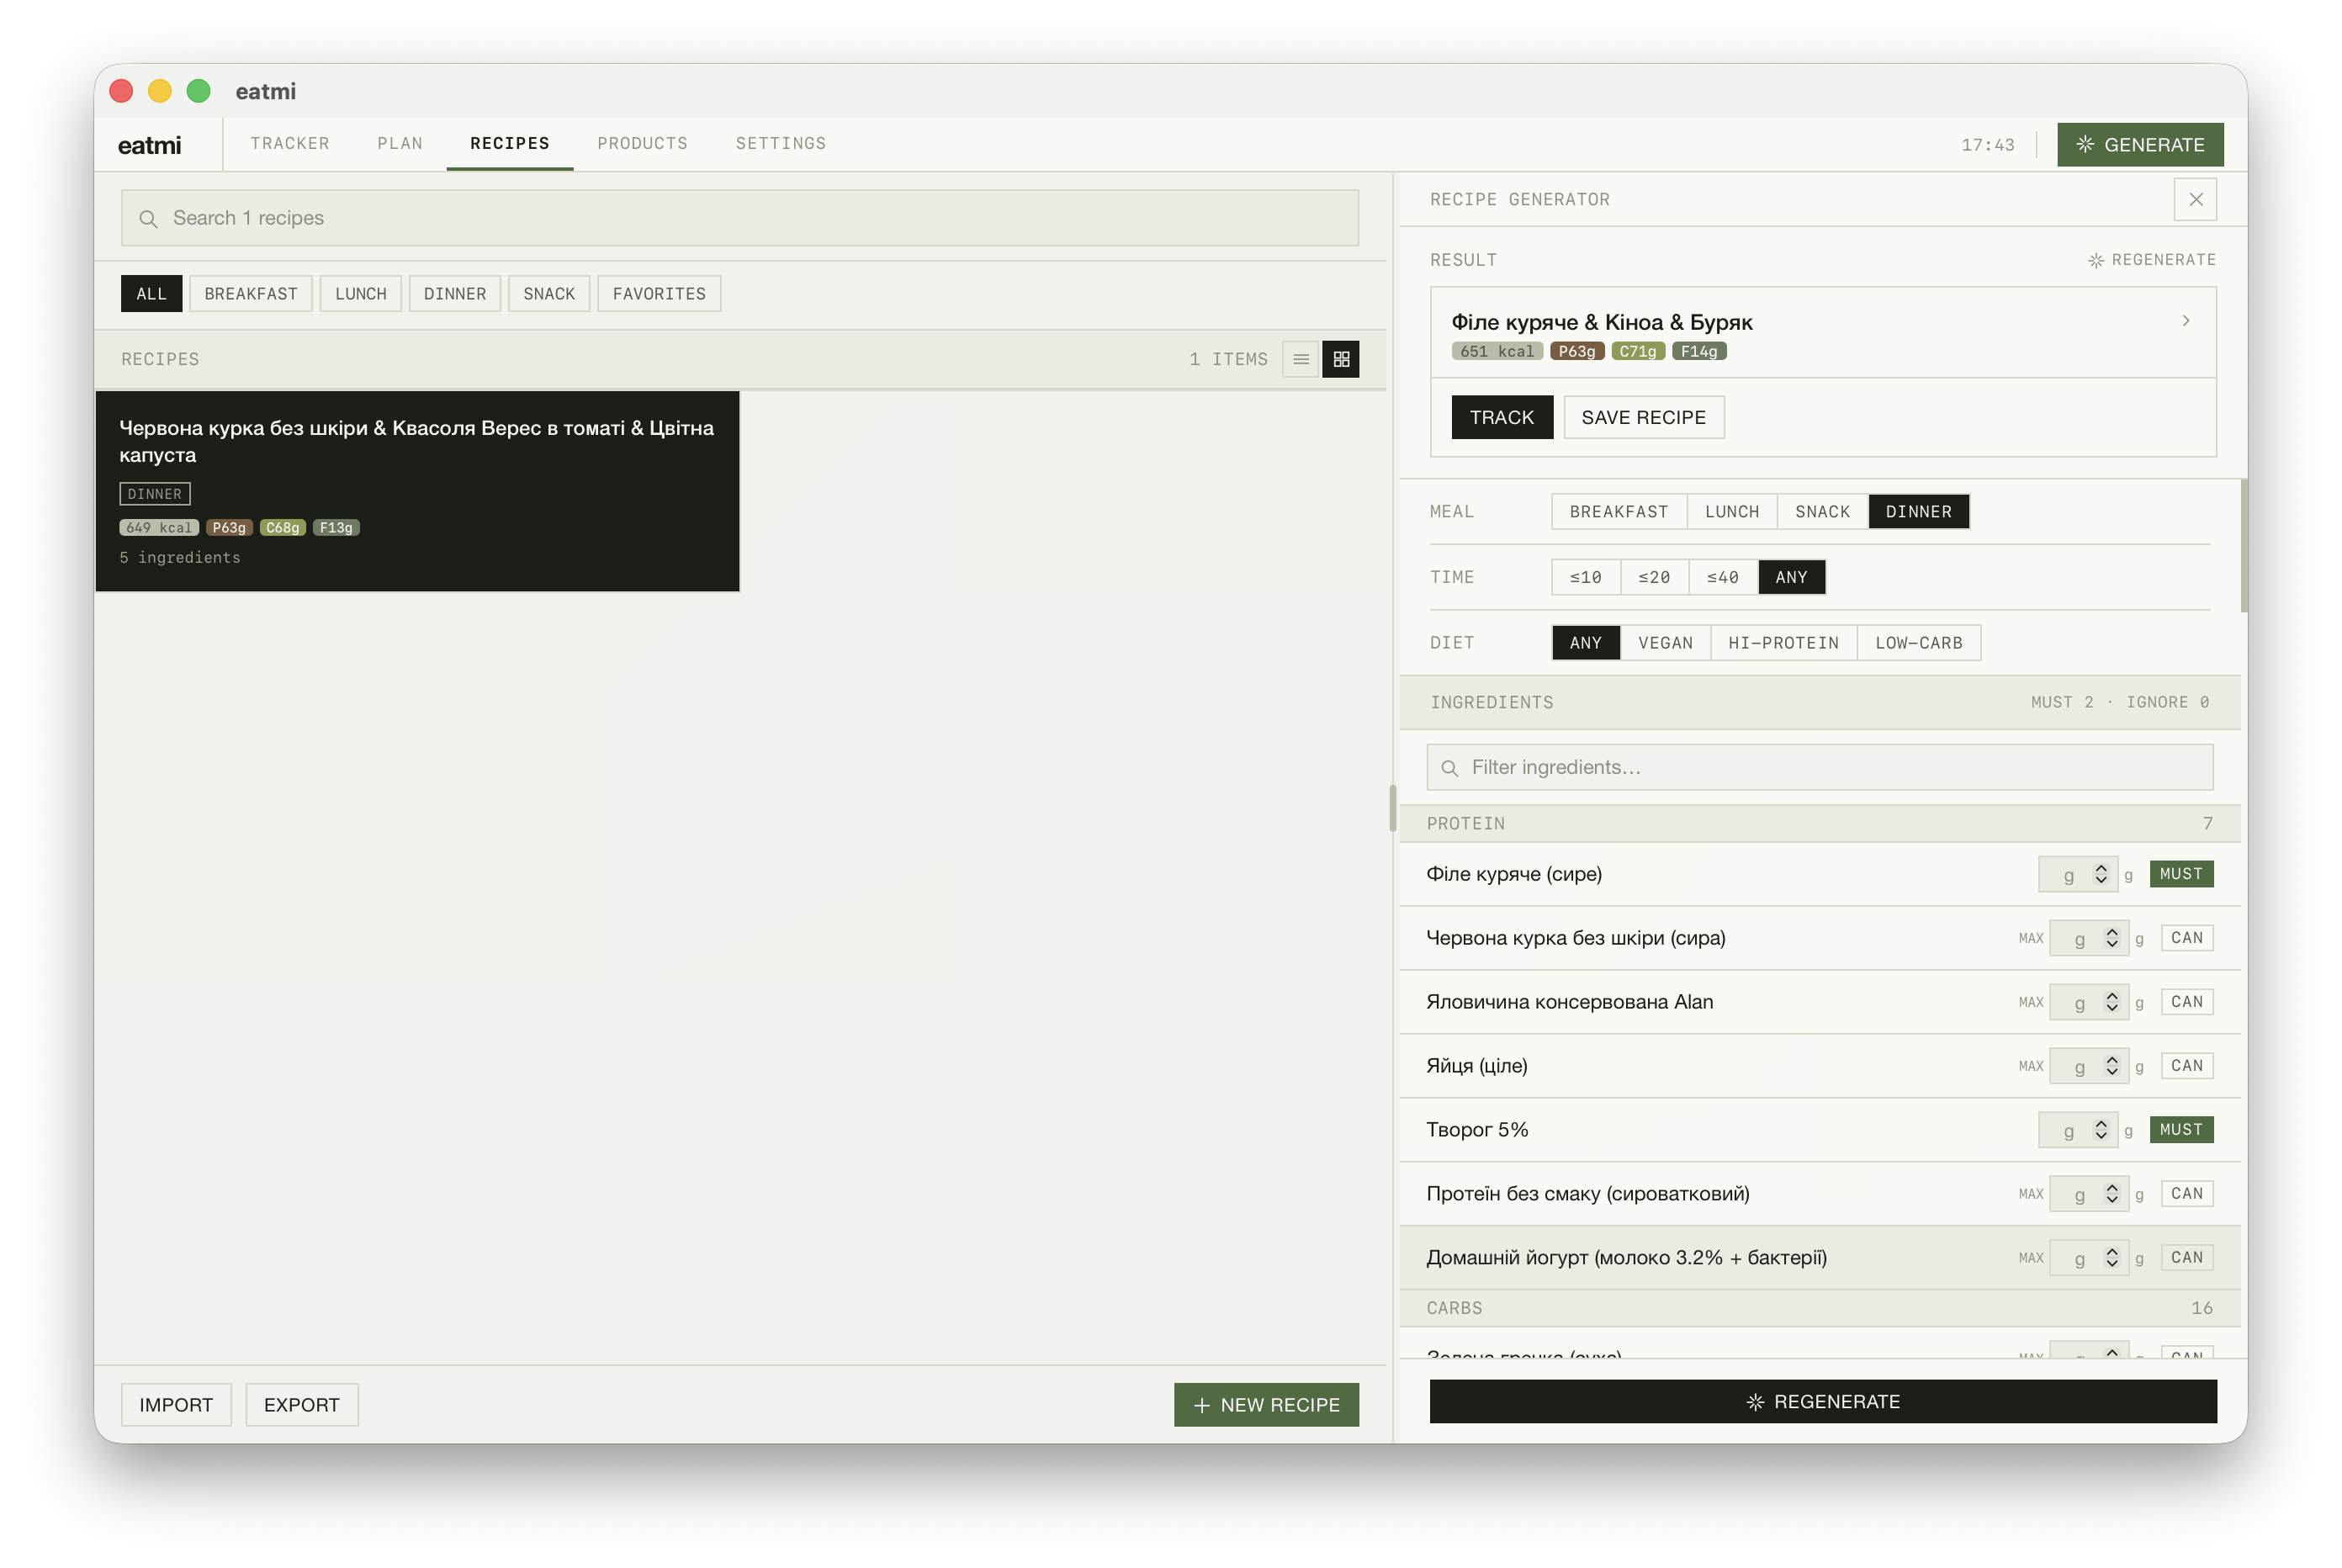Screen dimensions: 2342x1568
Task: Click max grams stepper for Яйця
Action: (2112, 1066)
